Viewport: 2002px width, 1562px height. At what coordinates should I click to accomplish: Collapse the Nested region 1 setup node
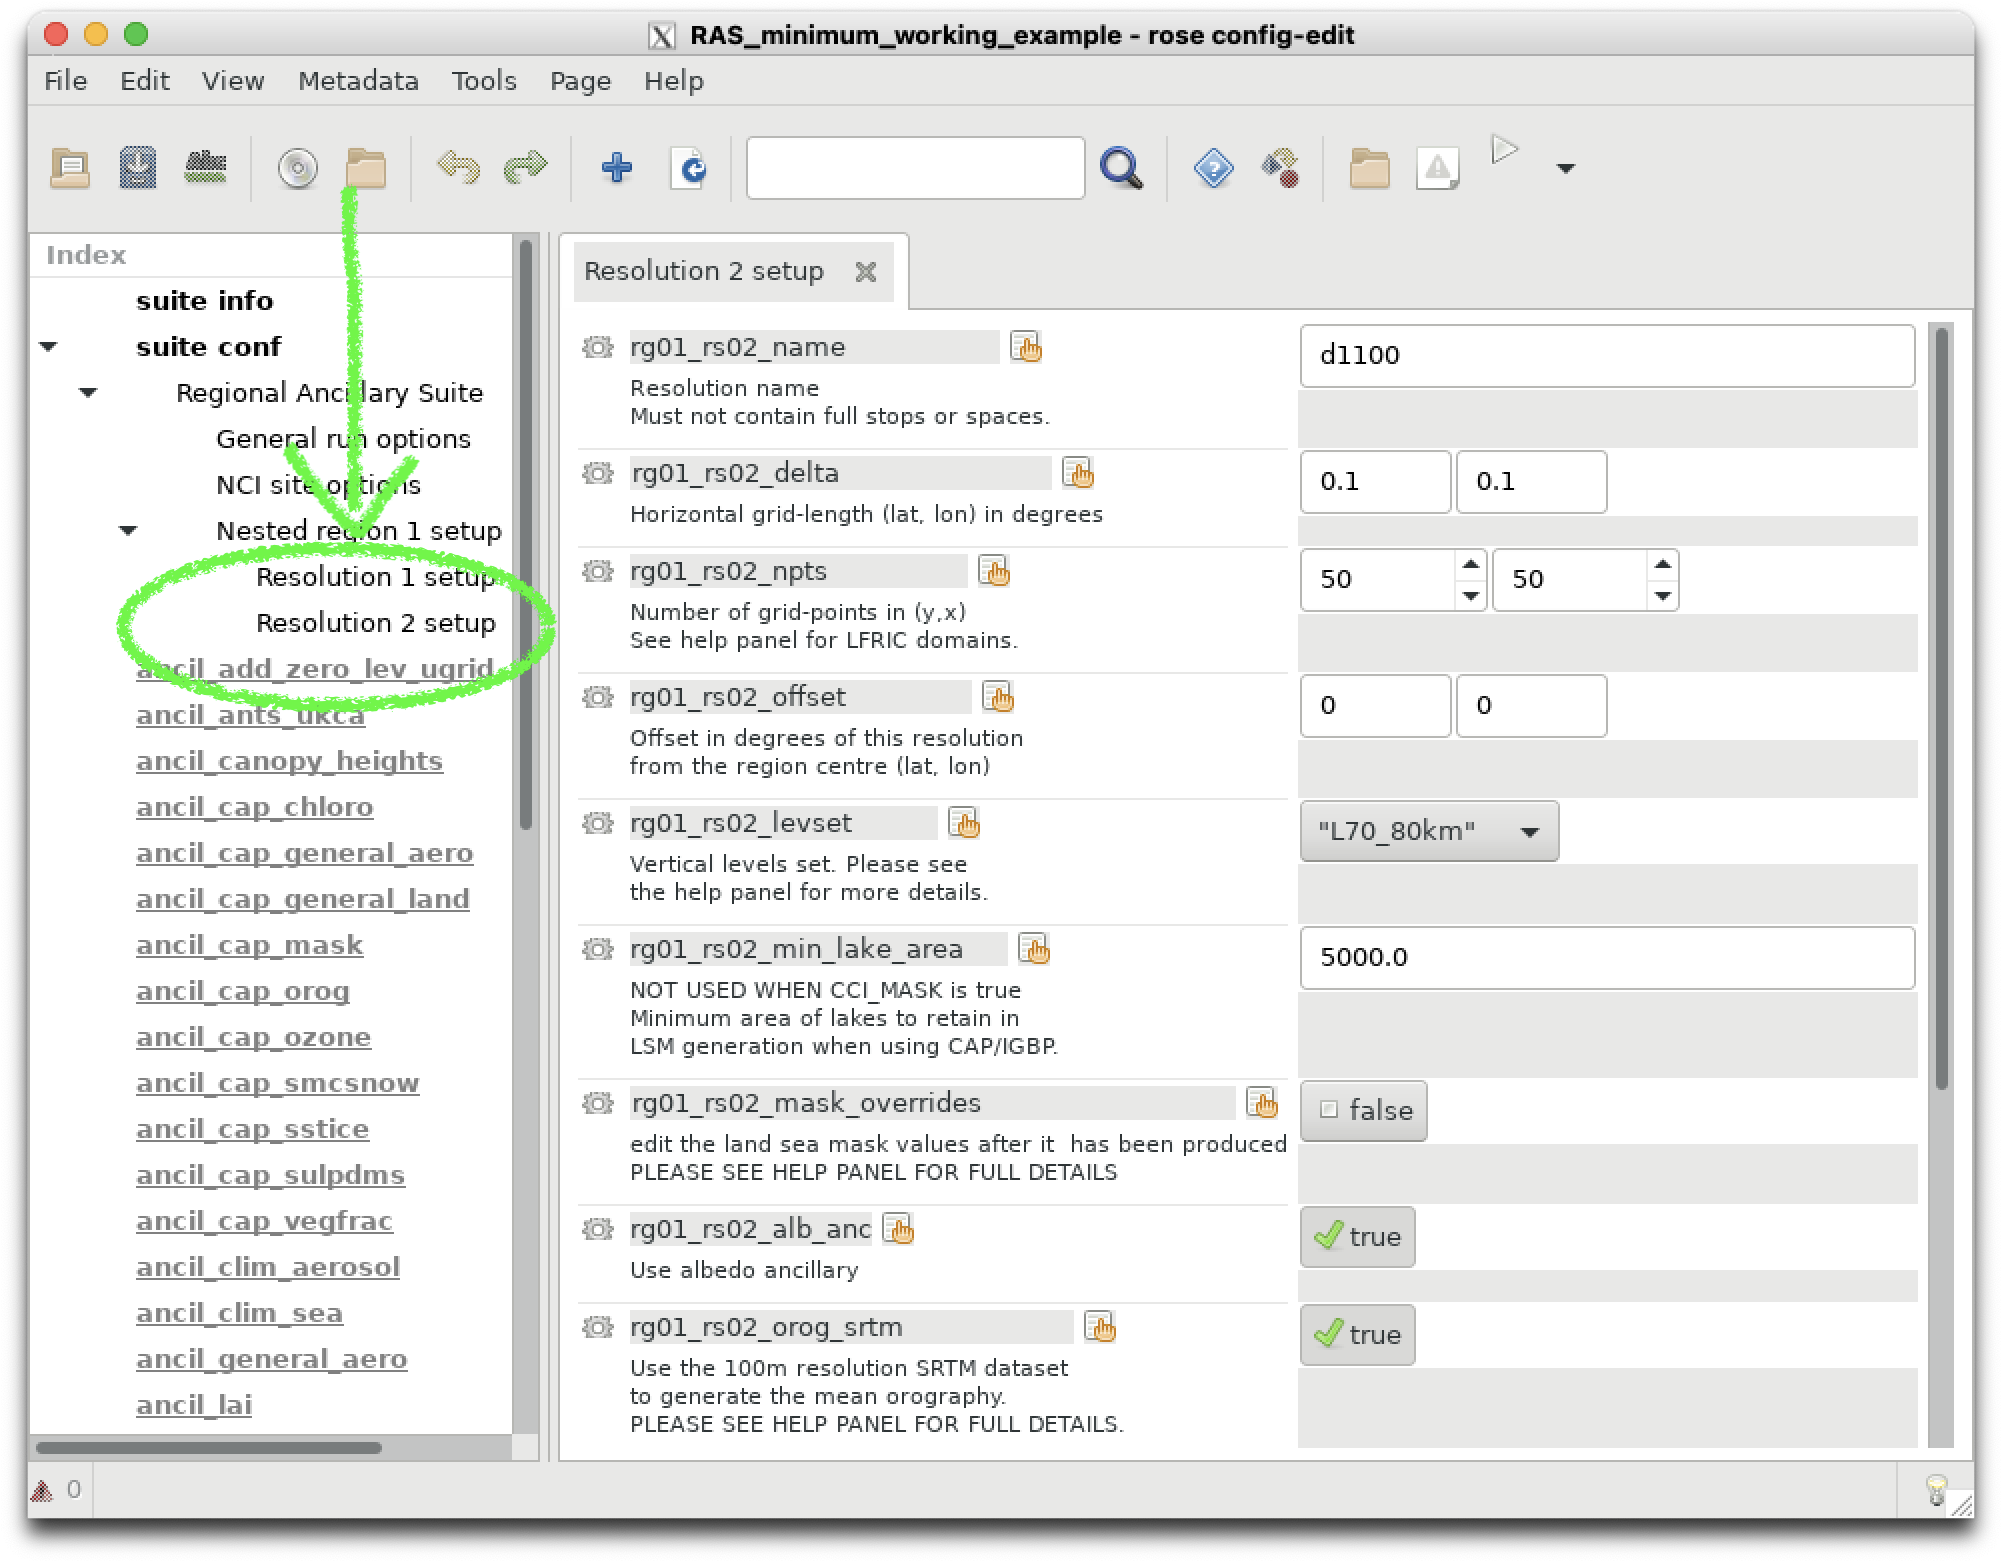(x=128, y=531)
